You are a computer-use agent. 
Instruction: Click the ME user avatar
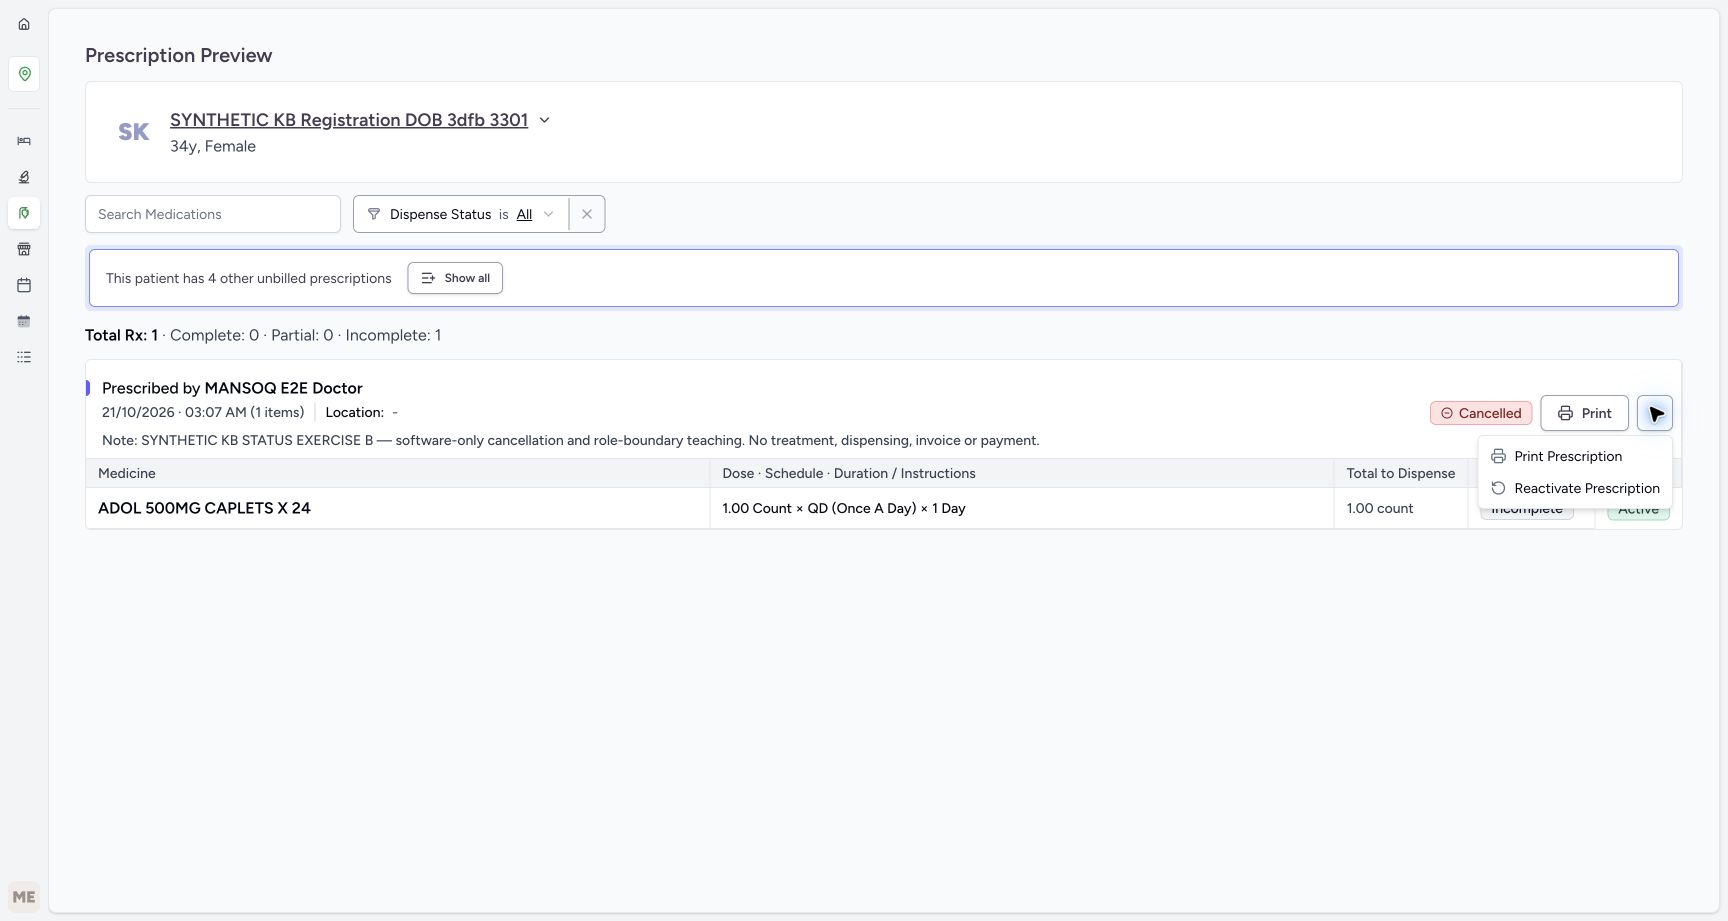pyautogui.click(x=24, y=897)
